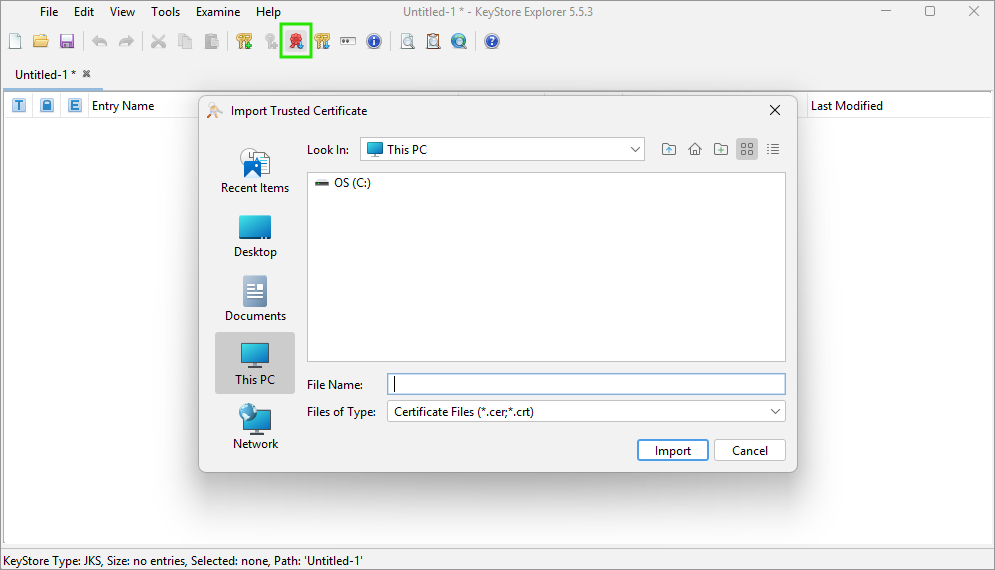This screenshot has height=570, width=995.
Task: Click the Import Trusted Certificate toolbar icon
Action: coord(296,41)
